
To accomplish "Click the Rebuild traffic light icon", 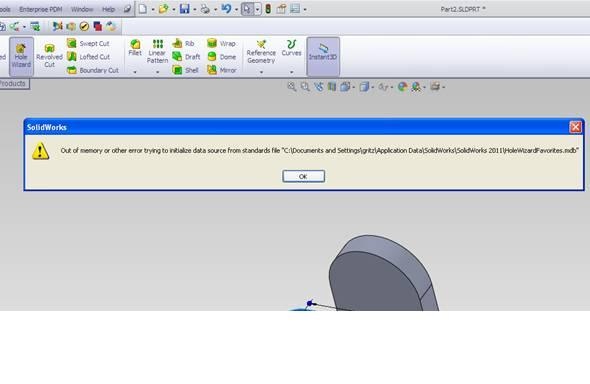I will click(268, 9).
